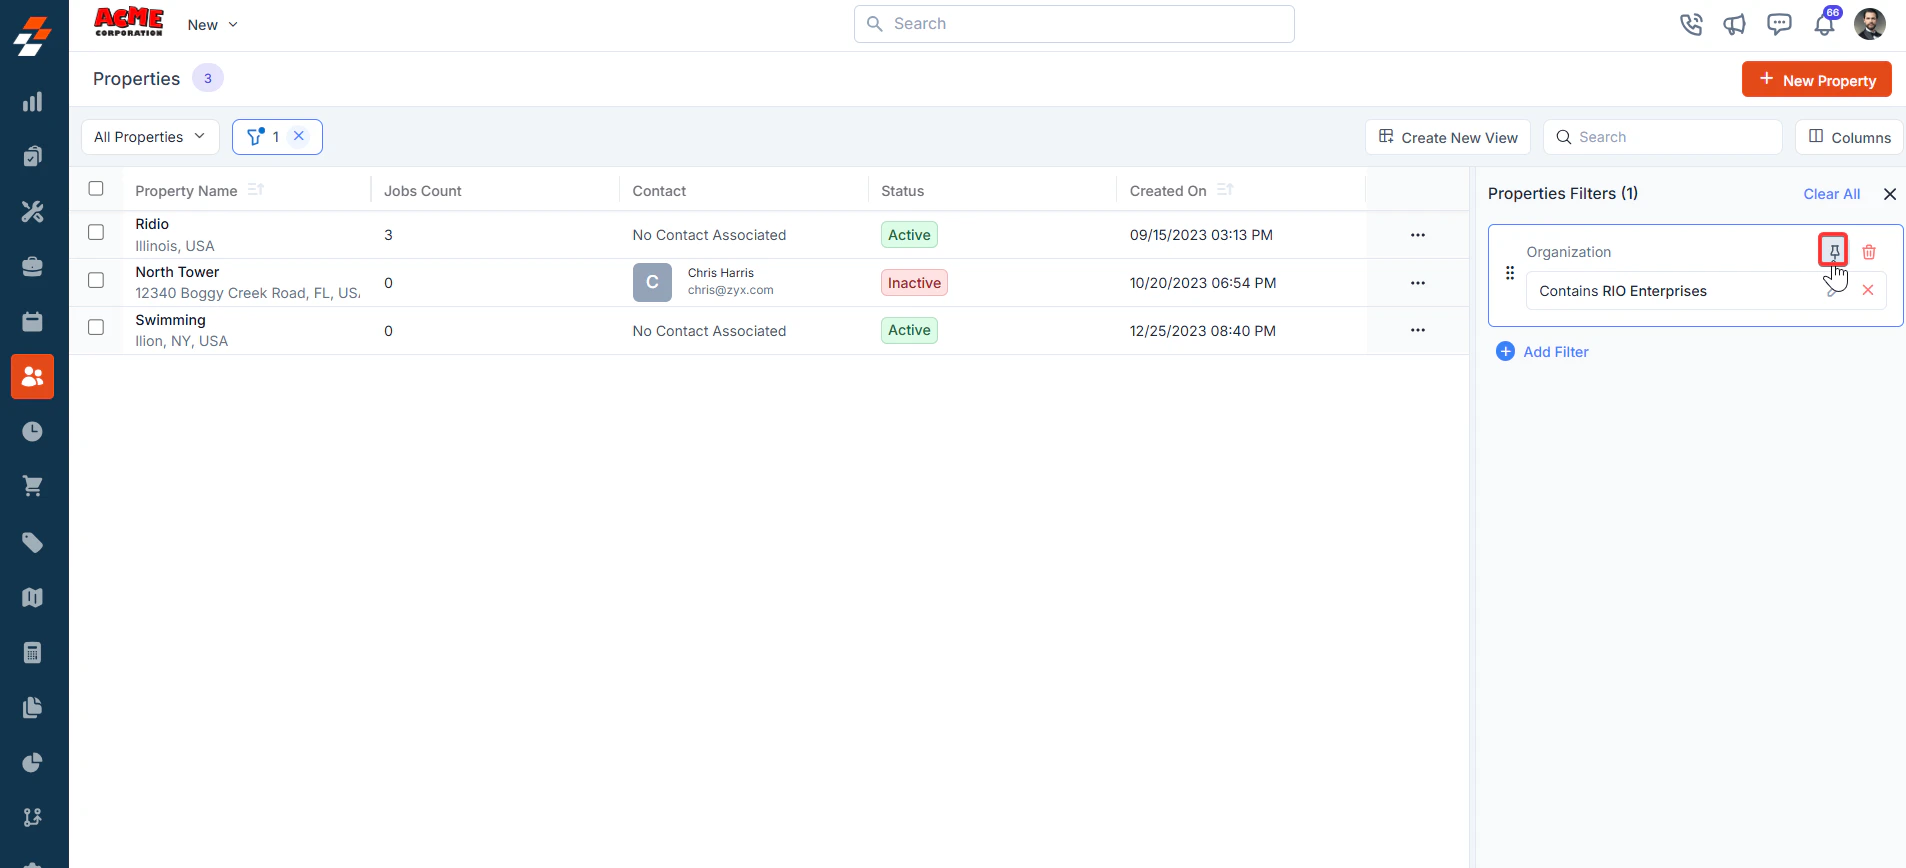Viewport: 1906px width, 868px height.
Task: Click the Contact column header
Action: (x=659, y=191)
